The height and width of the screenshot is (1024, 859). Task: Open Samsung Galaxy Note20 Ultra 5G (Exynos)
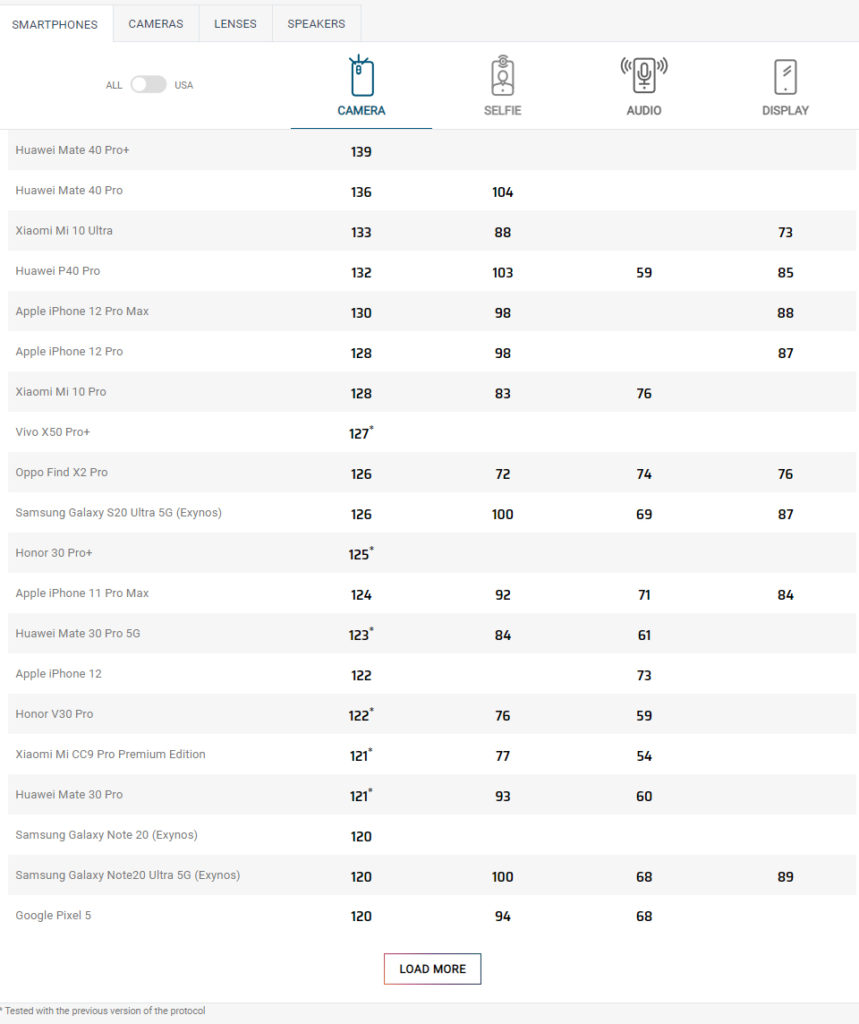click(128, 875)
